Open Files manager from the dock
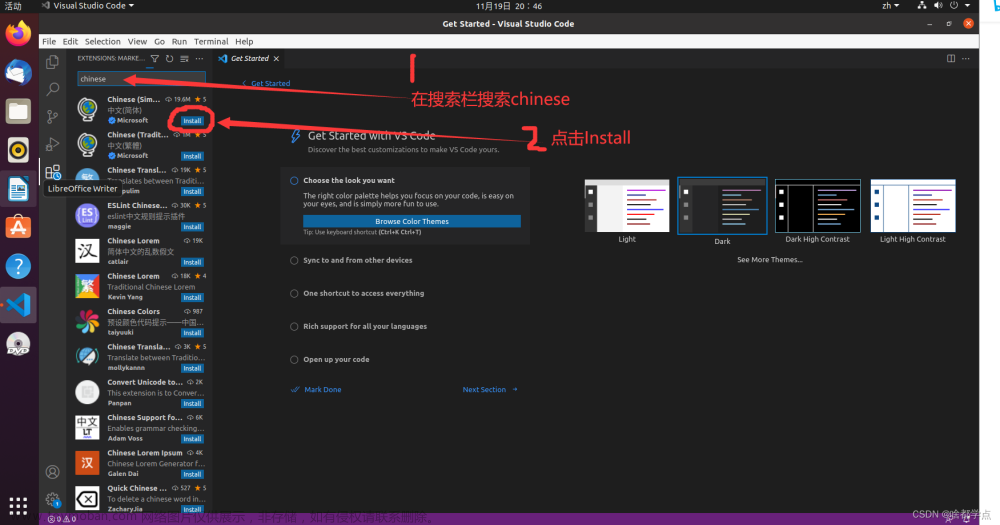 (18, 111)
